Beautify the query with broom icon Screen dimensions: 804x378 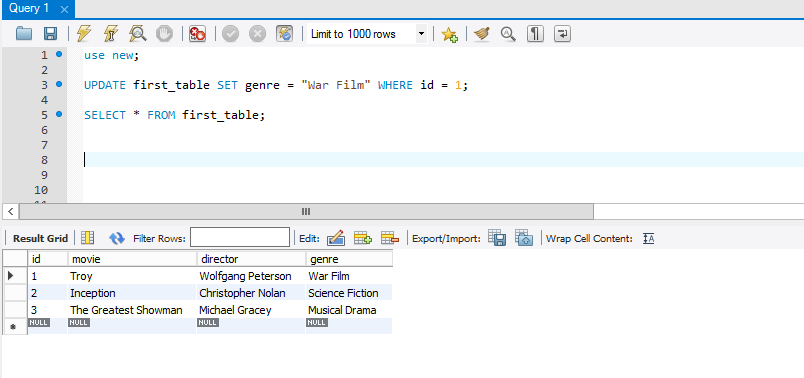481,34
